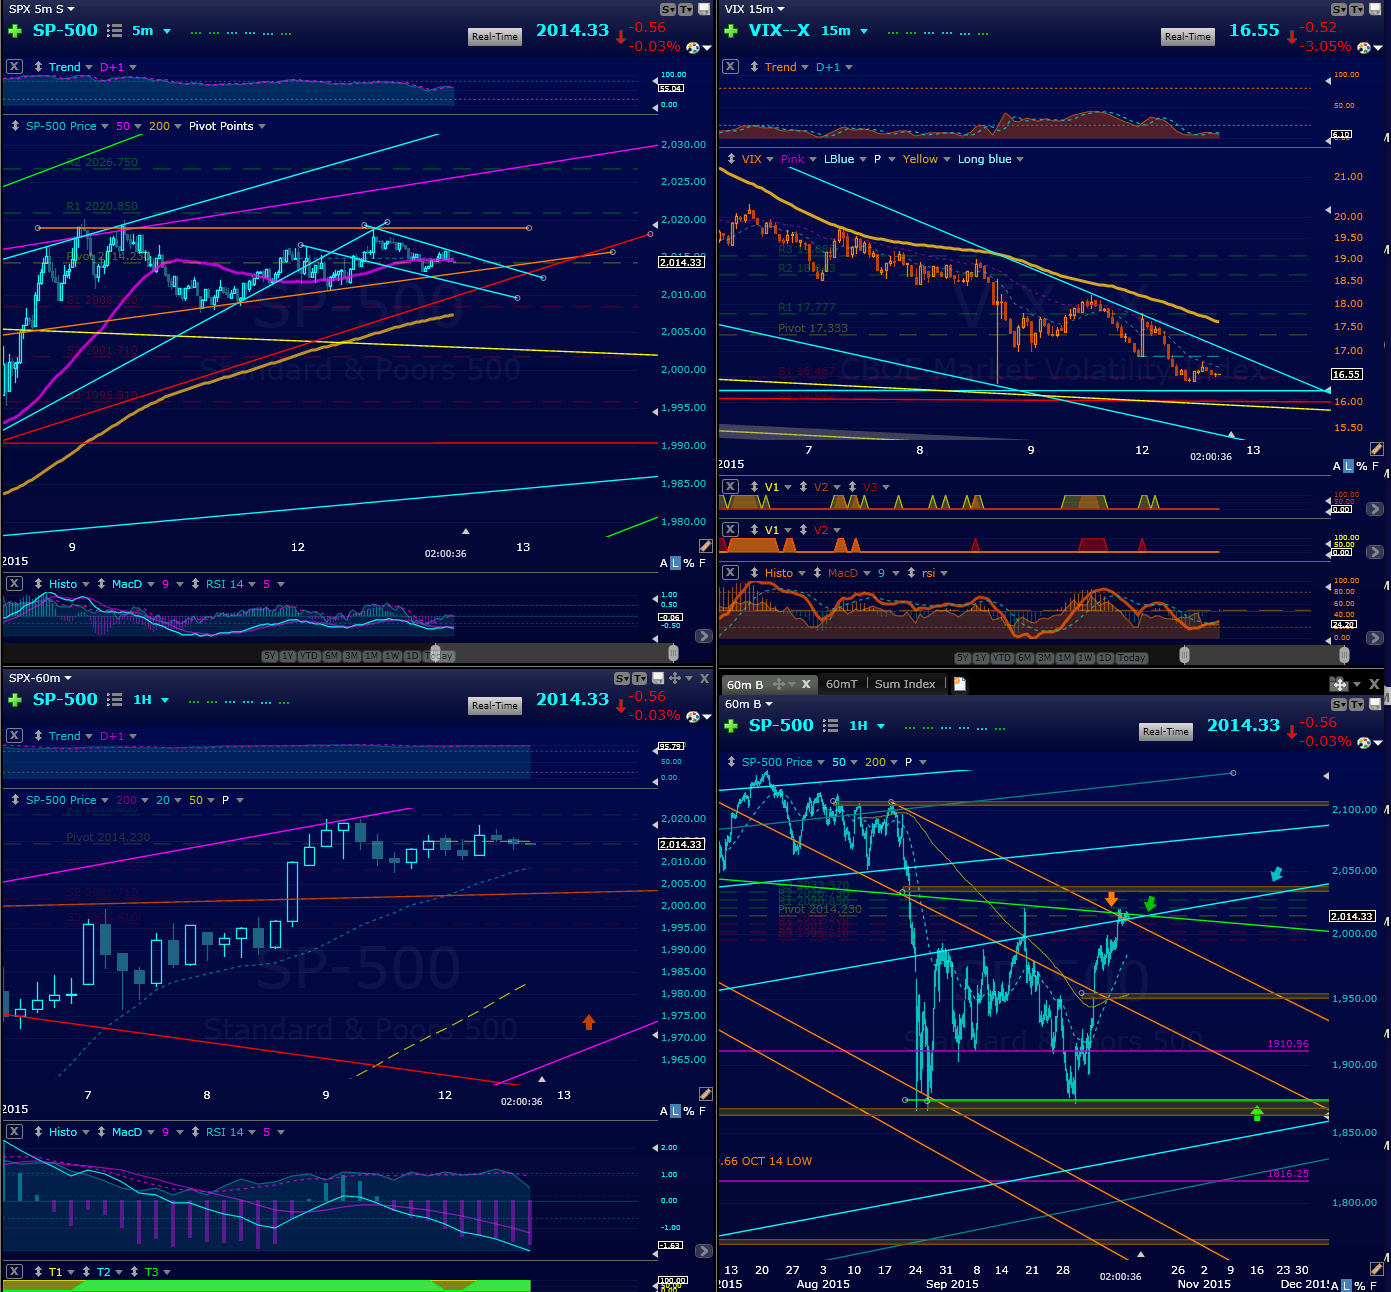Open the color palette icon in the 60m B panel
Image resolution: width=1391 pixels, height=1292 pixels.
point(1364,742)
